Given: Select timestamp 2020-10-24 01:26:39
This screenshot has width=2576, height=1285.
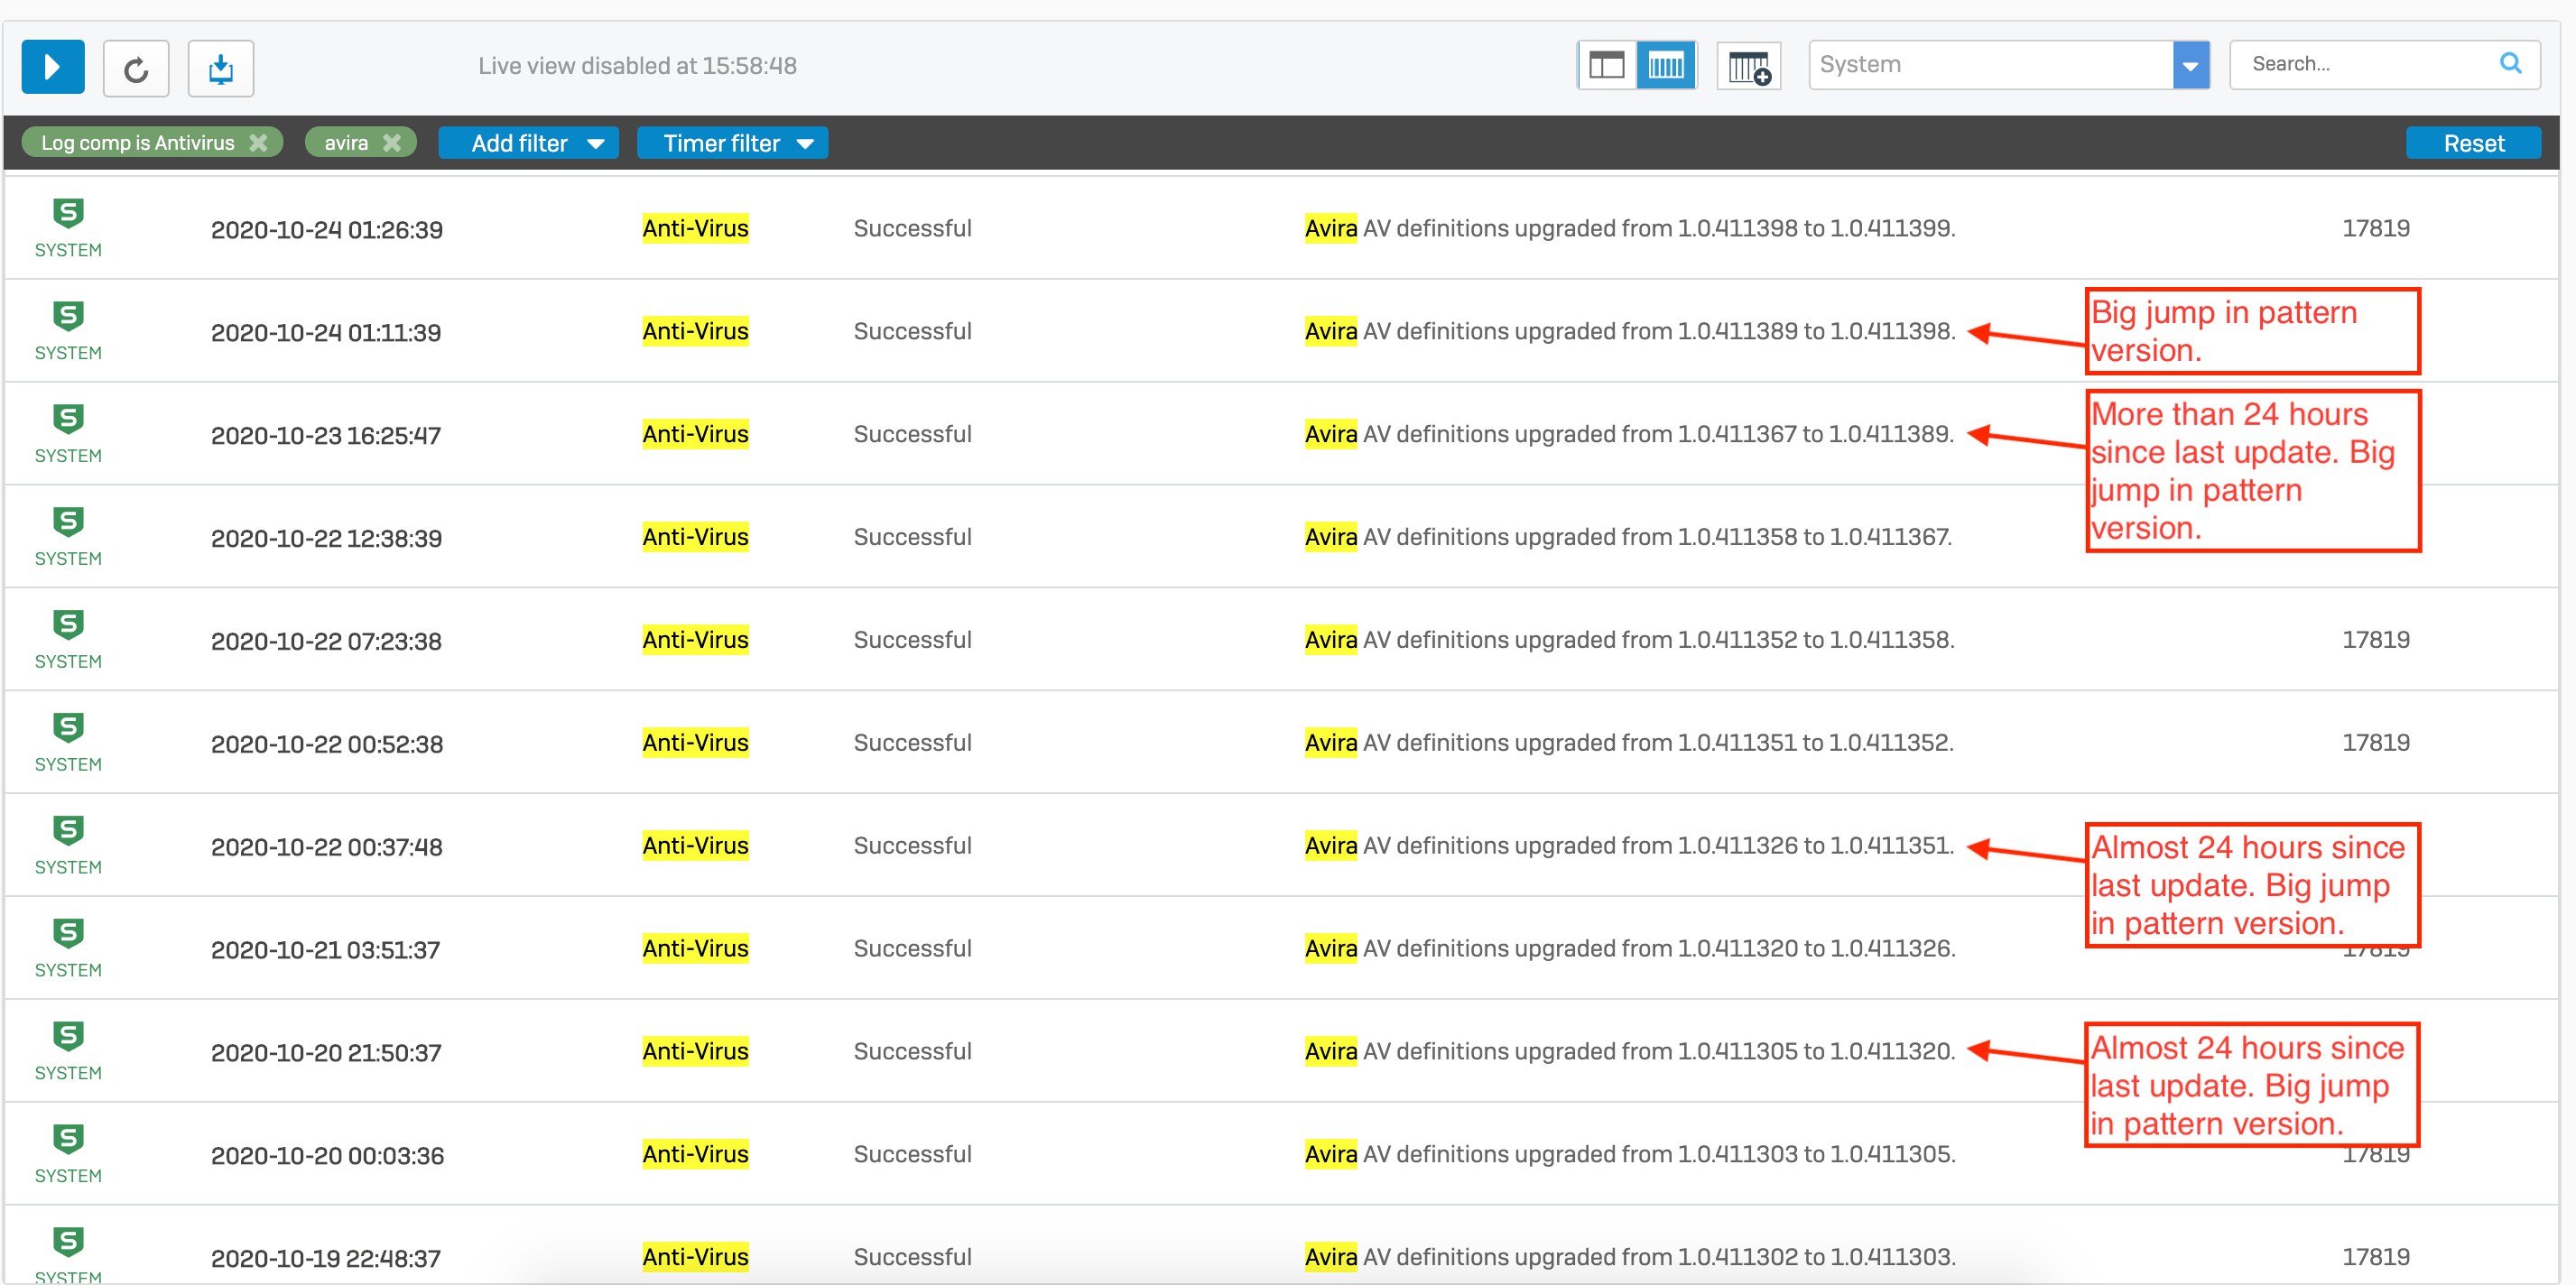Looking at the screenshot, I should [x=327, y=230].
